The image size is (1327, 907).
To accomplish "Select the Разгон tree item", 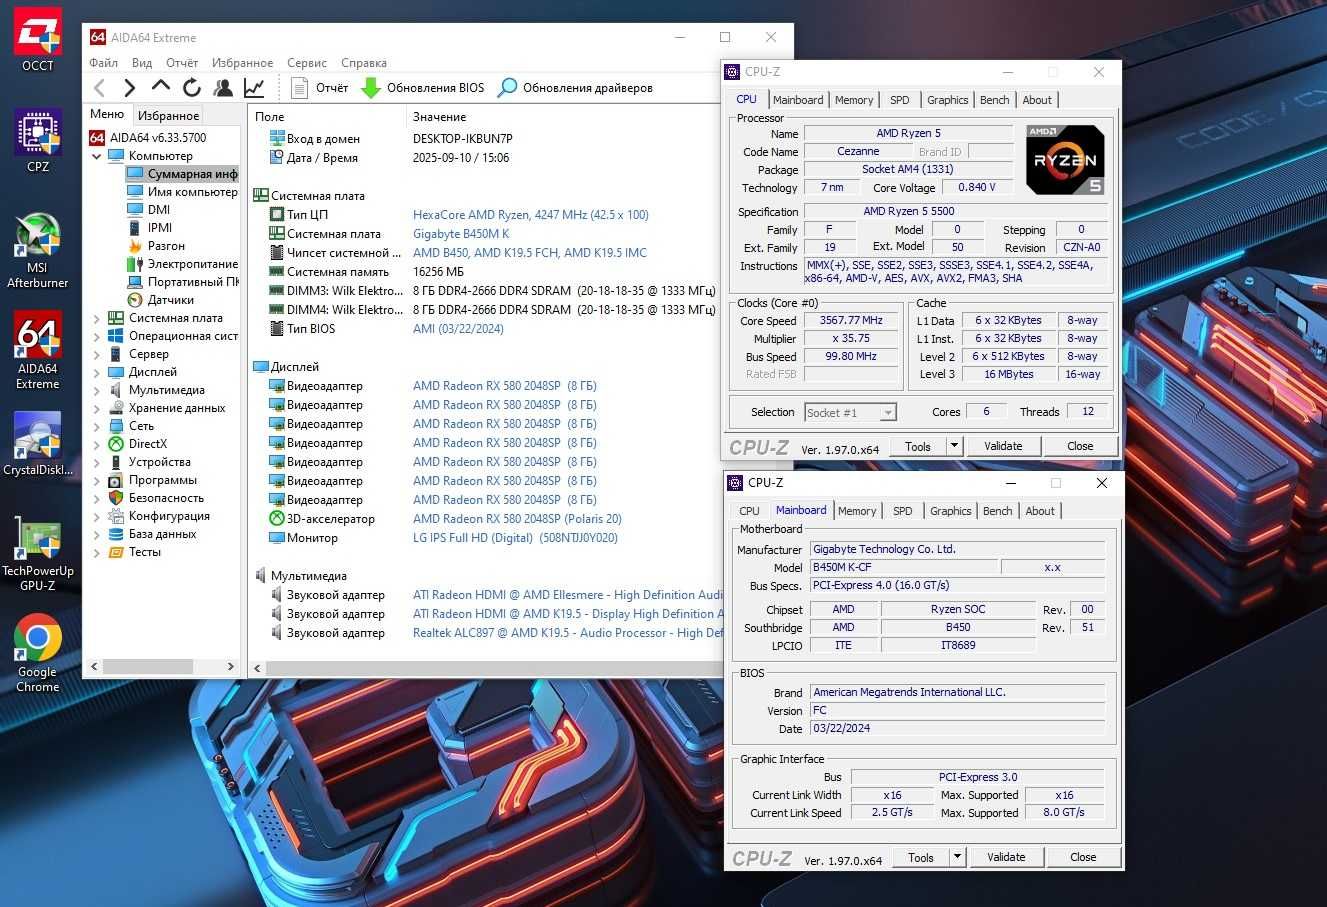I will pos(166,246).
